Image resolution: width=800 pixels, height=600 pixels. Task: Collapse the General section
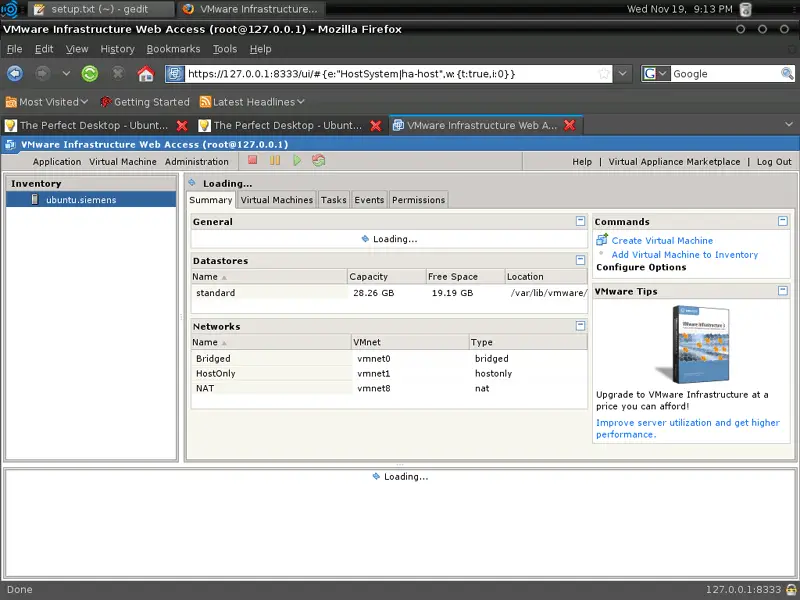[580, 221]
